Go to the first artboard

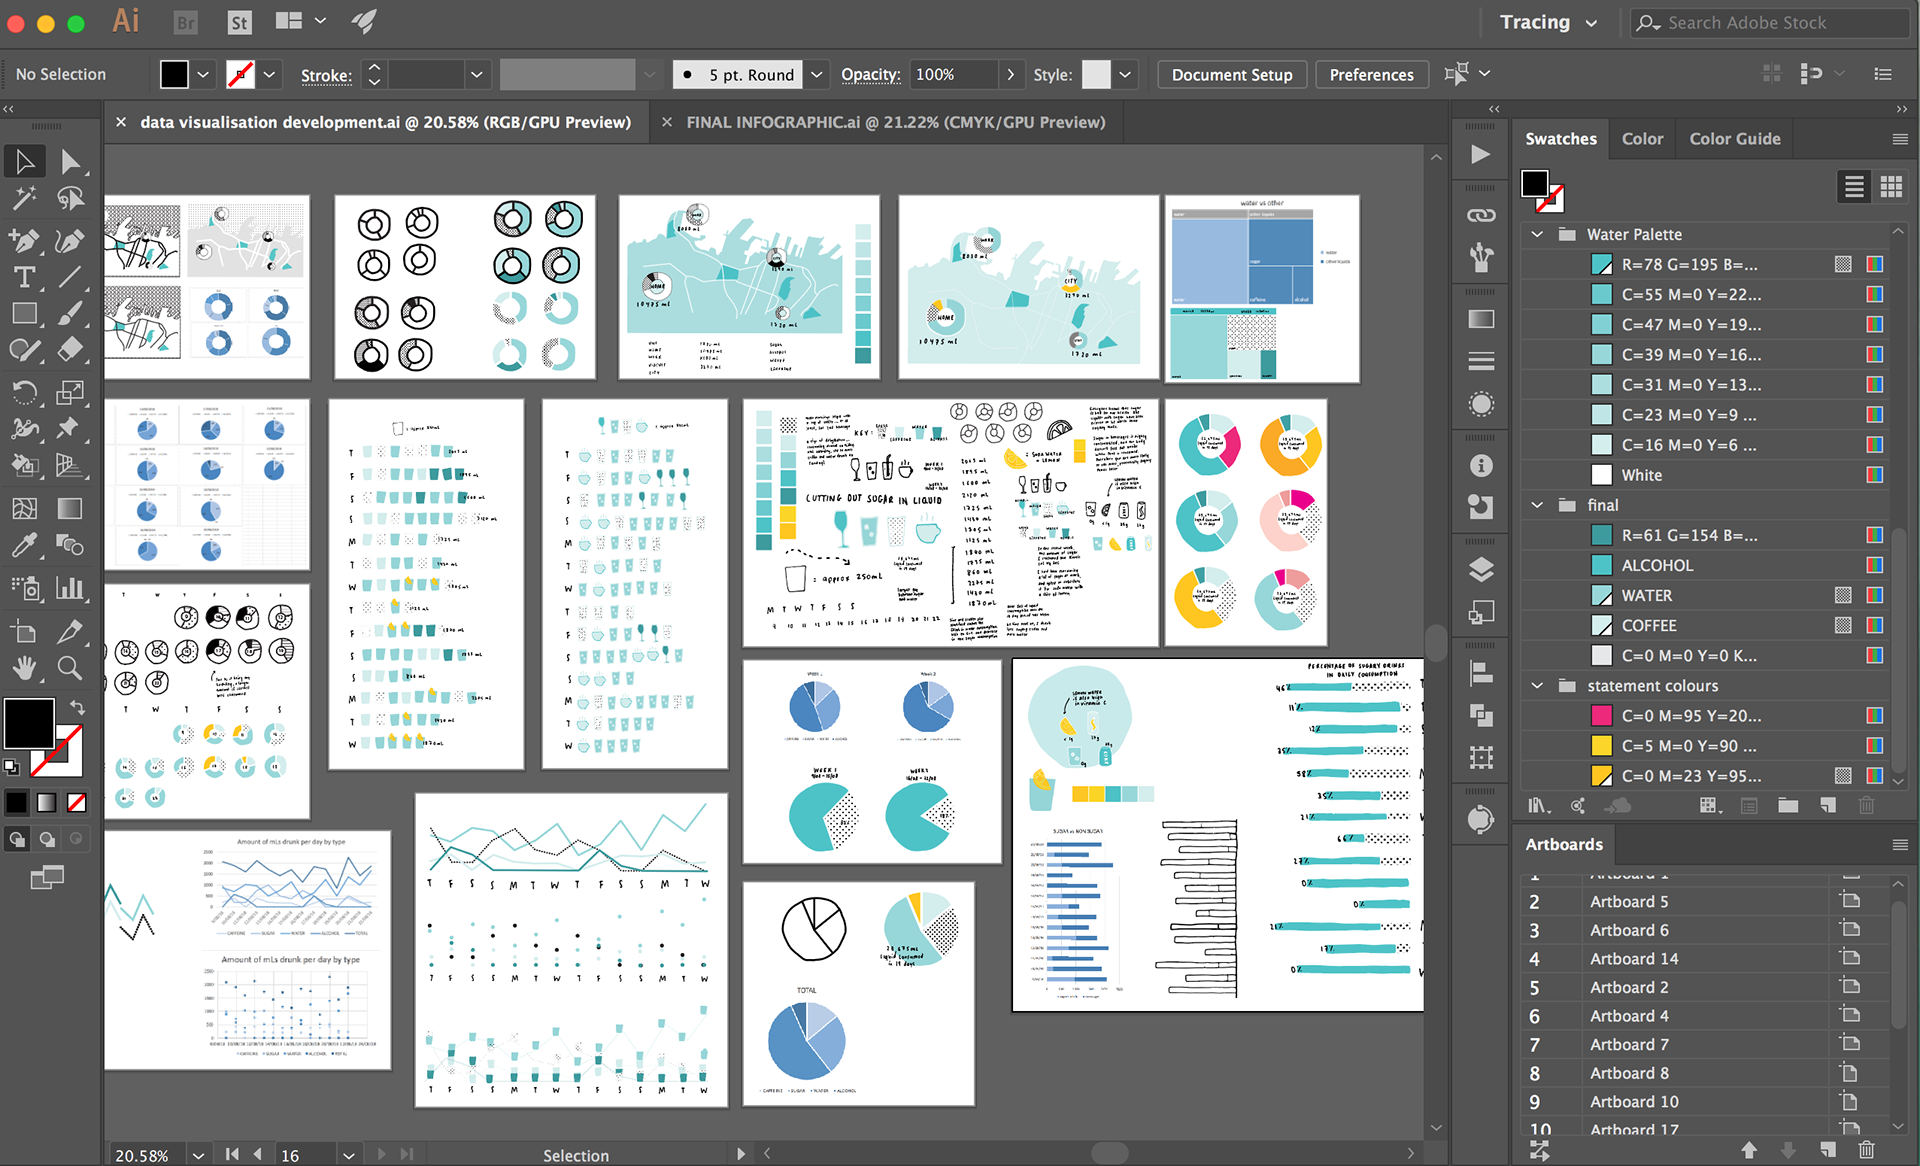click(x=232, y=1154)
